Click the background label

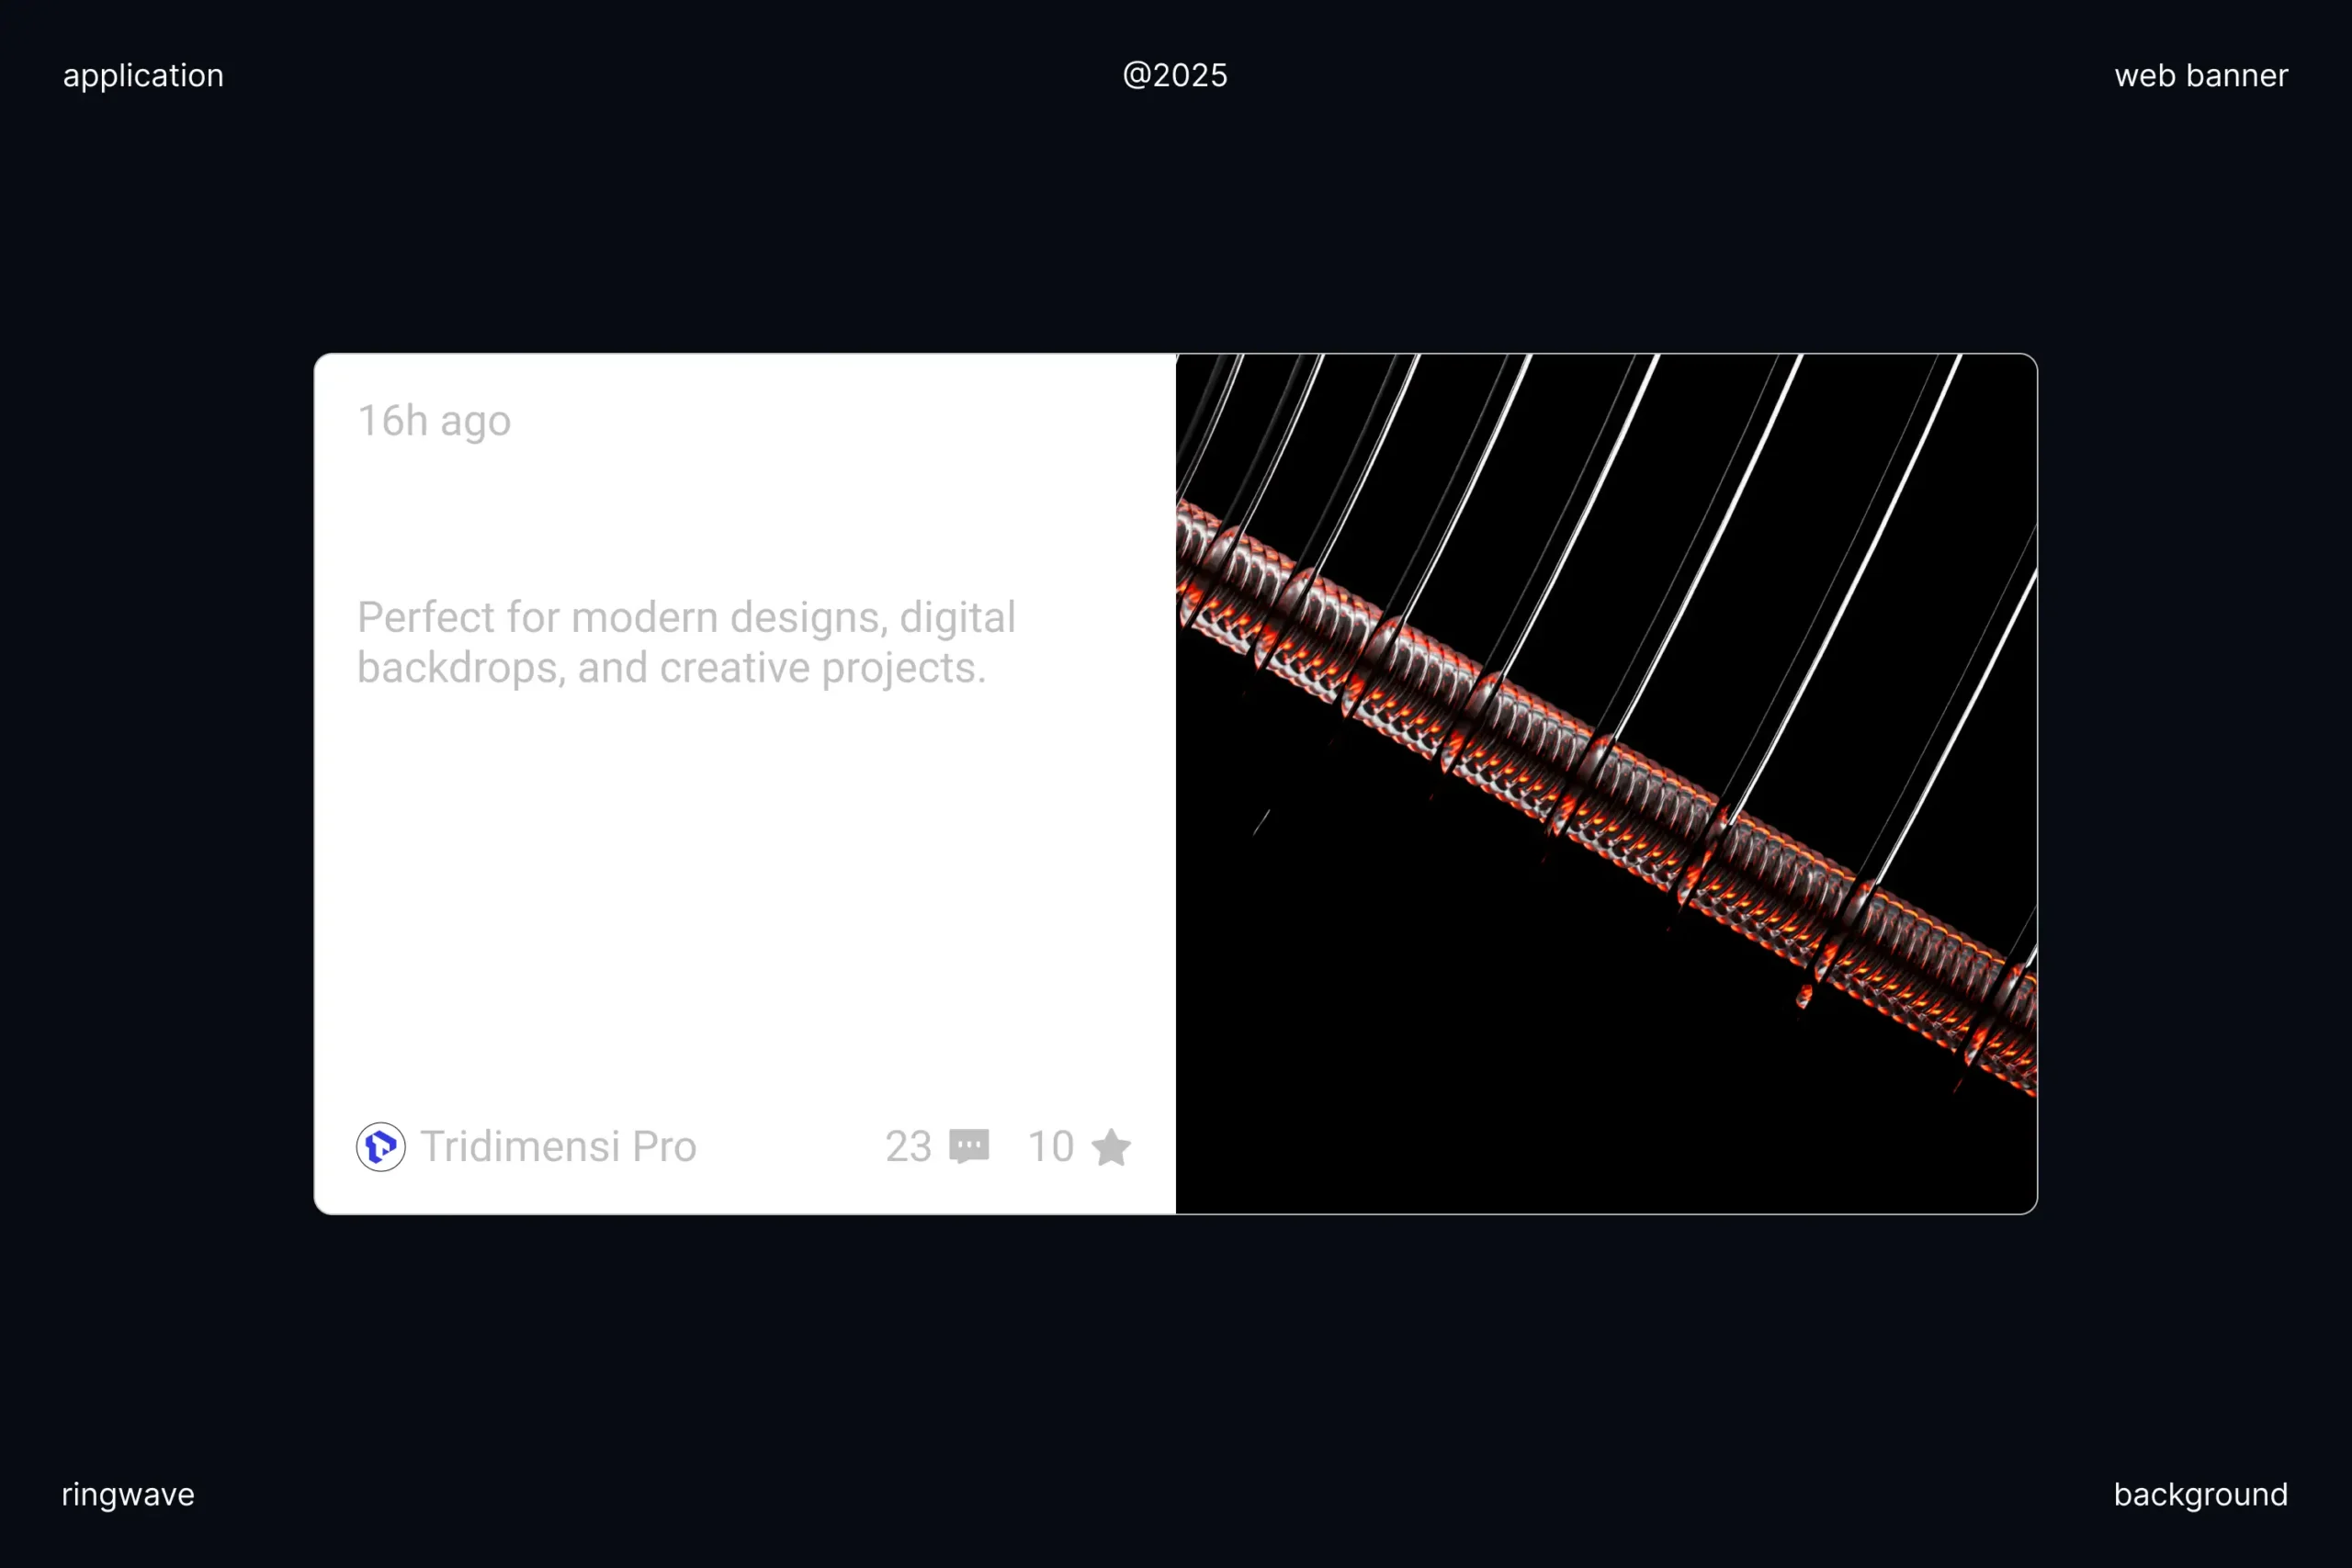pos(2200,1494)
